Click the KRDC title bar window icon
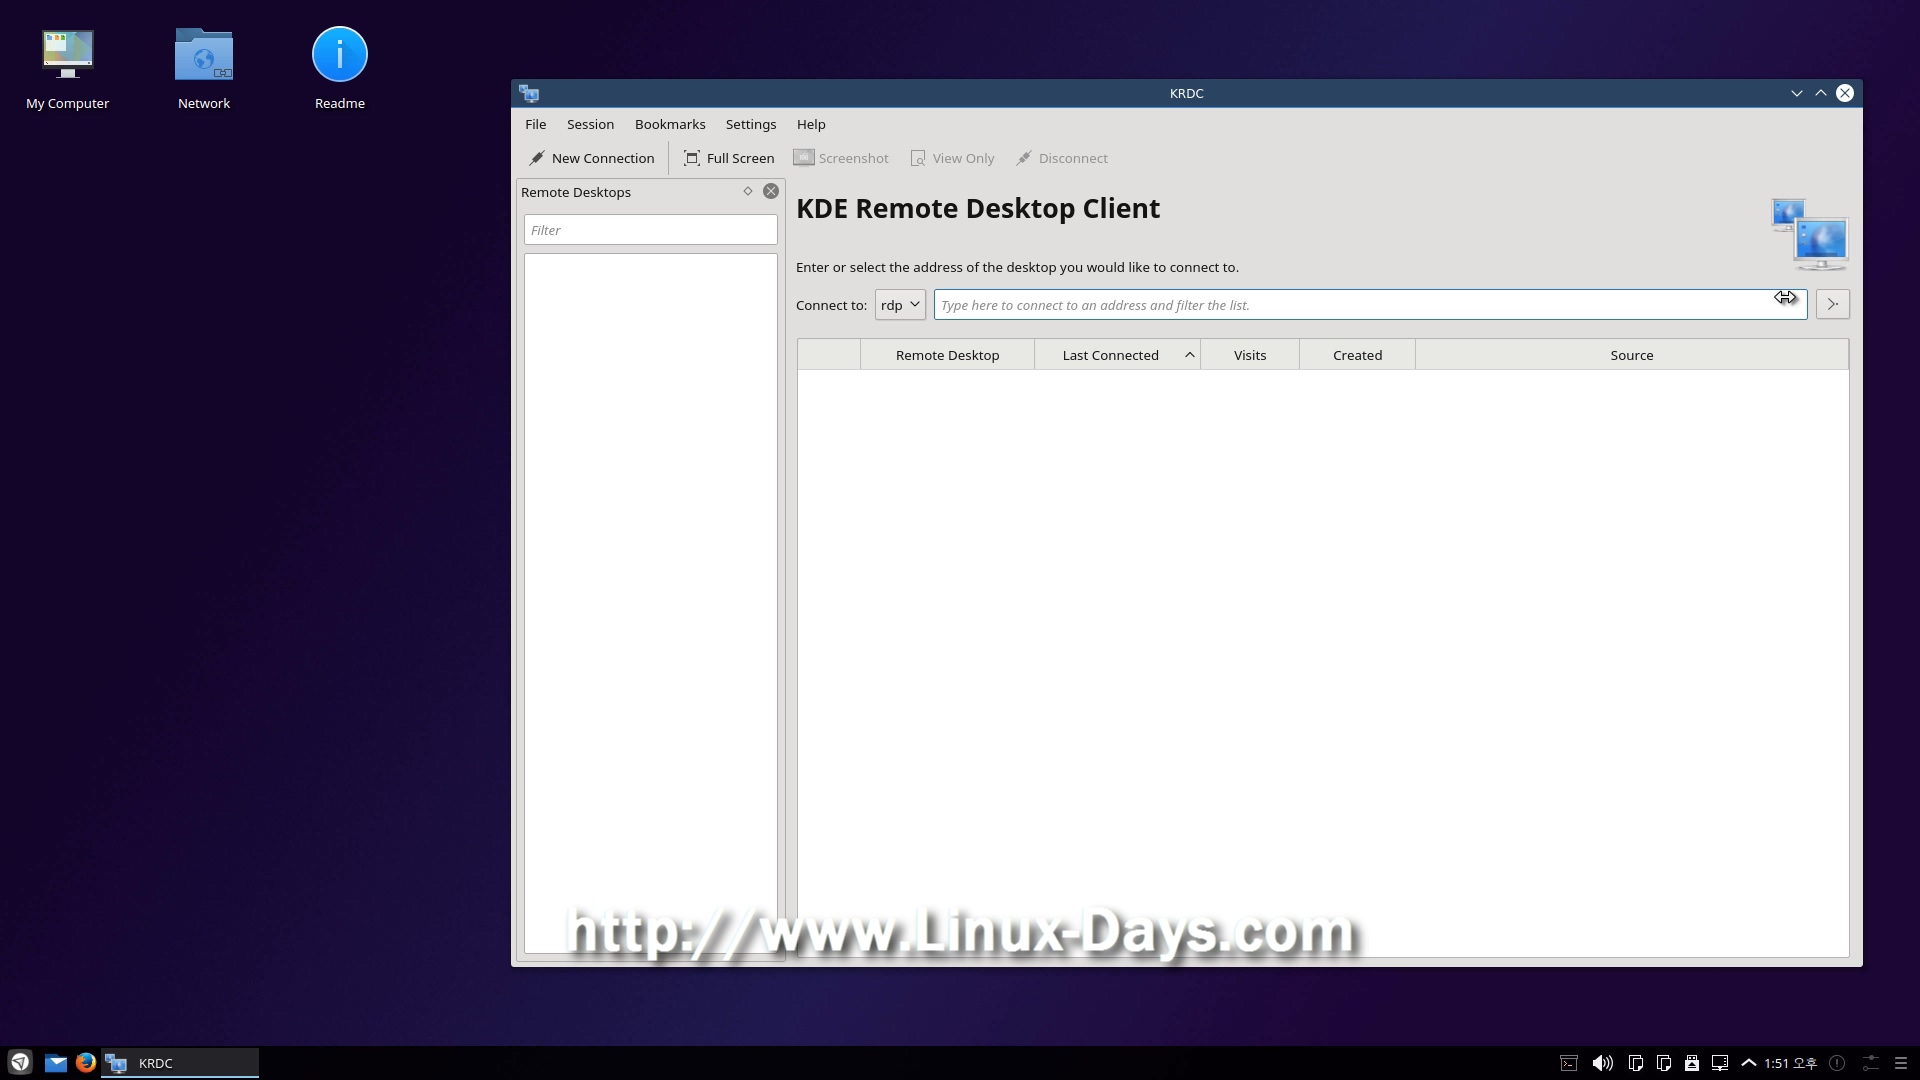The height and width of the screenshot is (1080, 1920). point(529,93)
